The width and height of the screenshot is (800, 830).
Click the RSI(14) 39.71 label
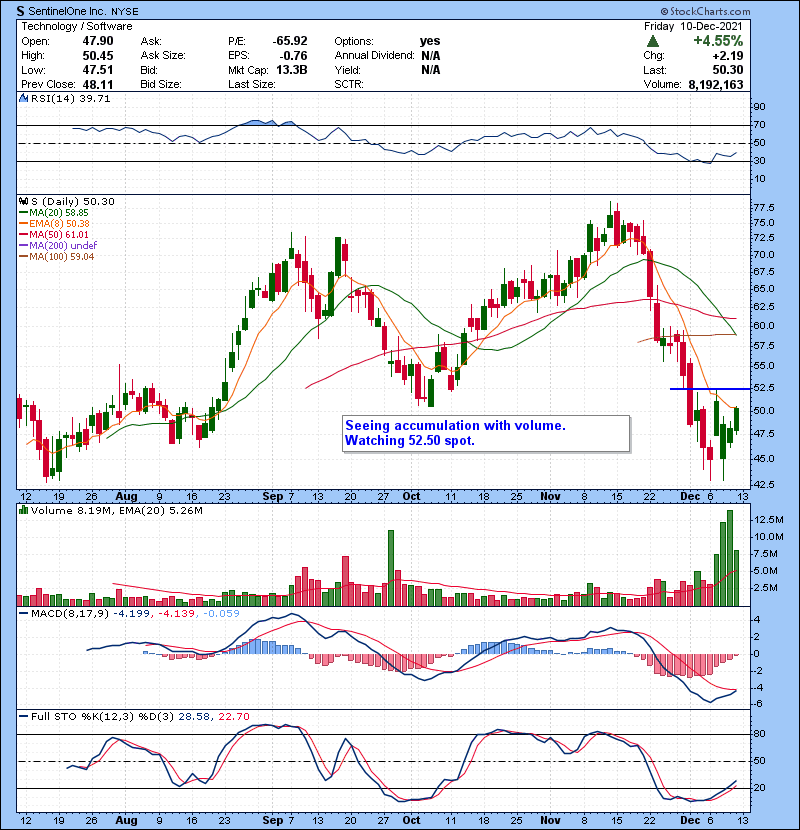point(70,98)
